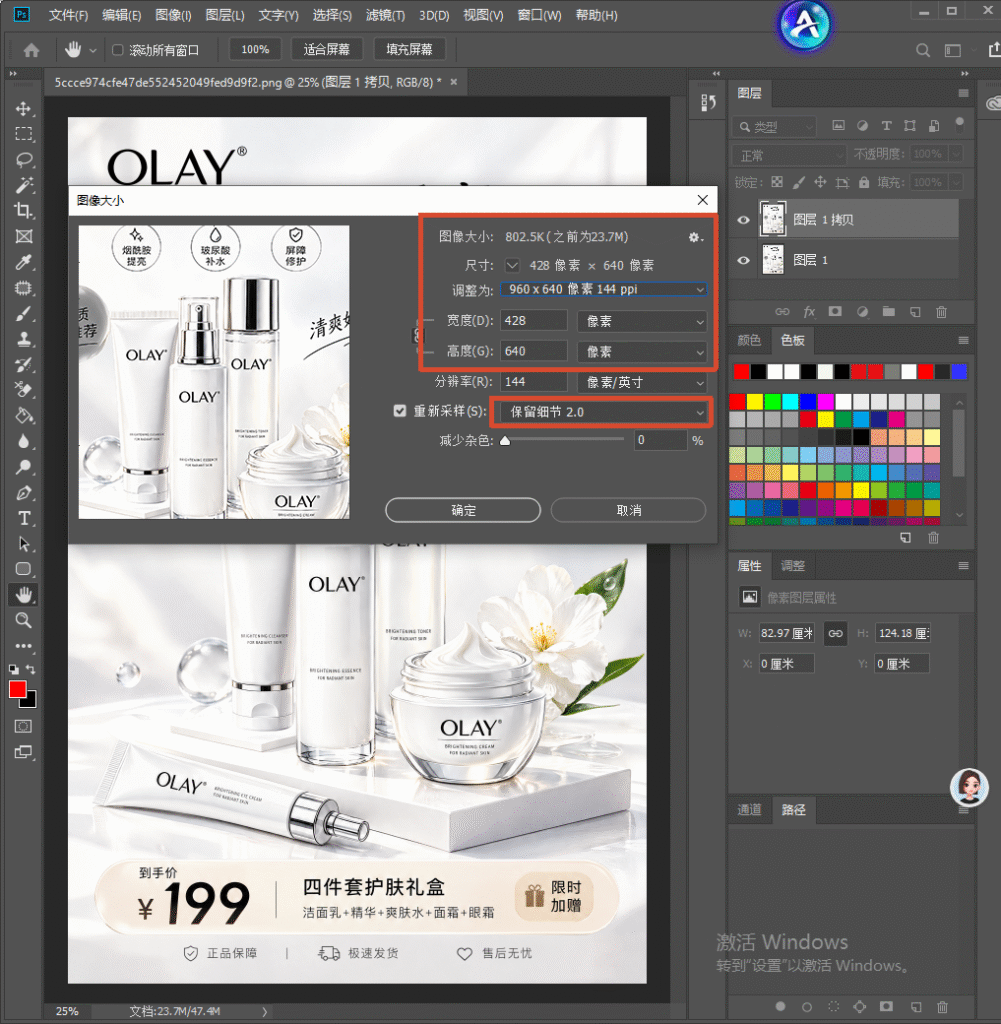Open the 文件(F) menu
Screen dimensions: 1001x1024
point(69,15)
